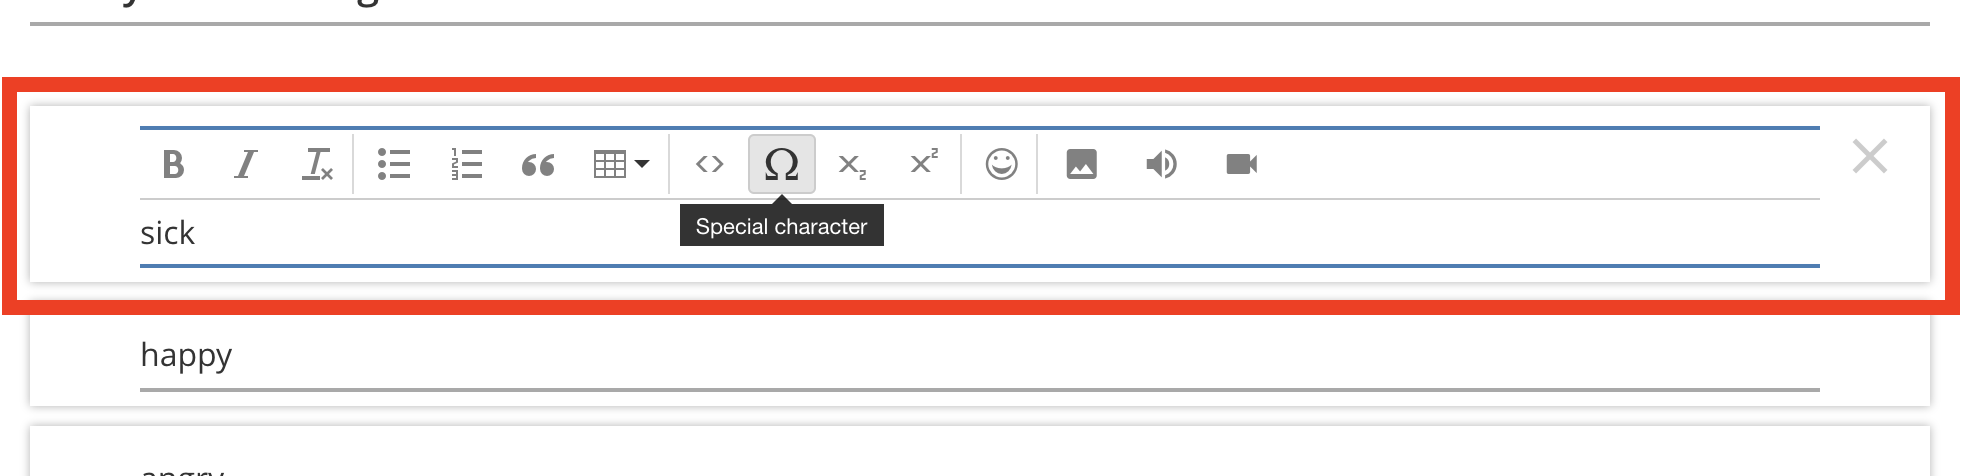Toggle bold formatting
Viewport: 1974px width, 476px height.
tap(173, 164)
